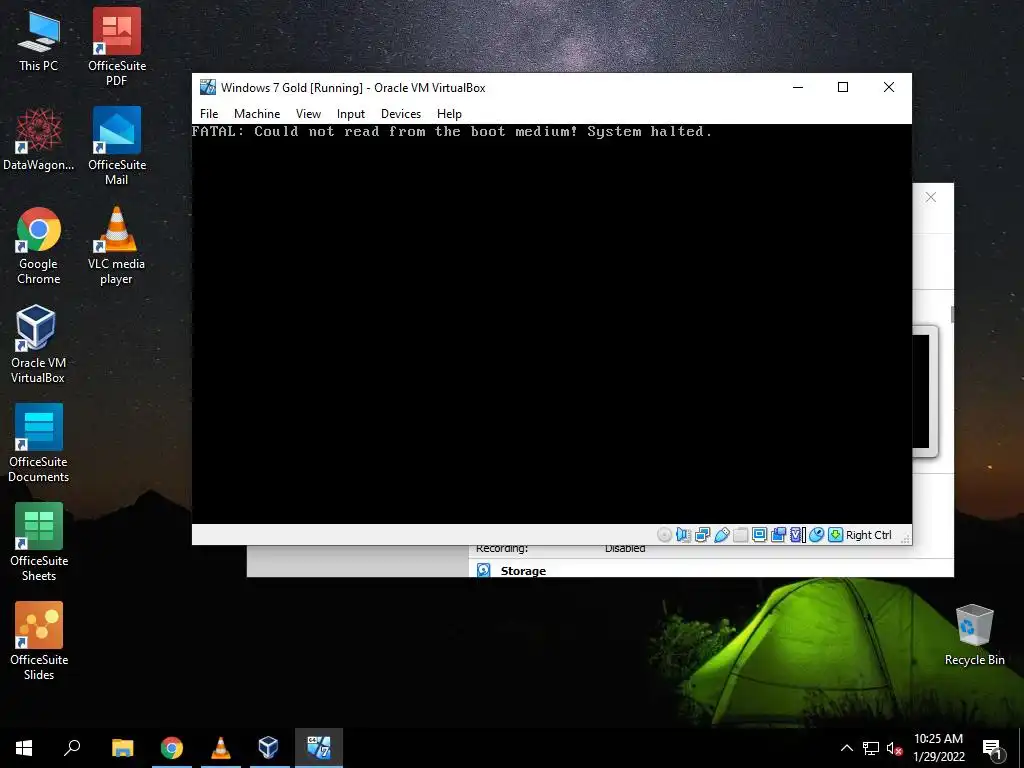Select the OfficeSuite Slides desktop shortcut
1024x768 pixels.
[x=39, y=642]
